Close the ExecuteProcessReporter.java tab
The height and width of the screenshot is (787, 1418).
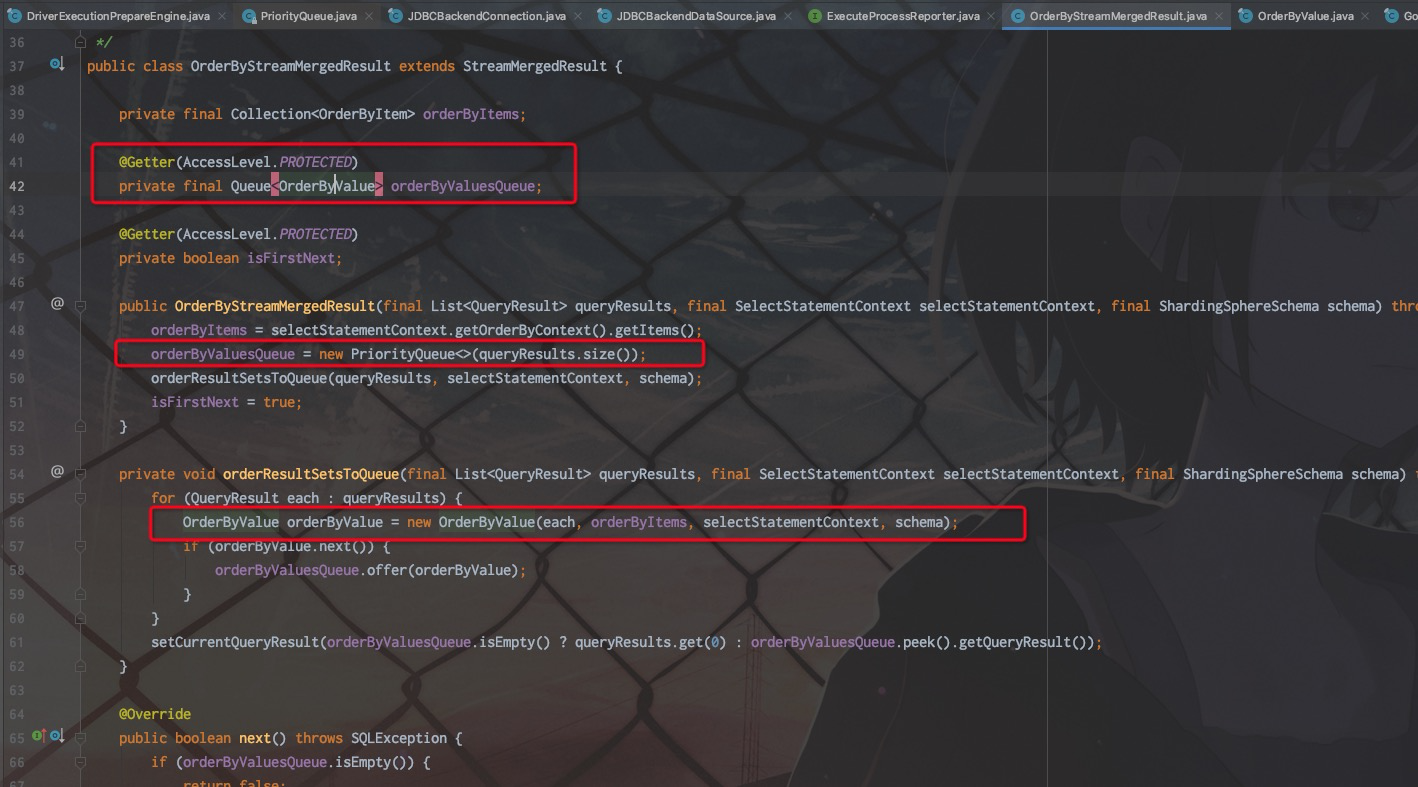pos(990,16)
